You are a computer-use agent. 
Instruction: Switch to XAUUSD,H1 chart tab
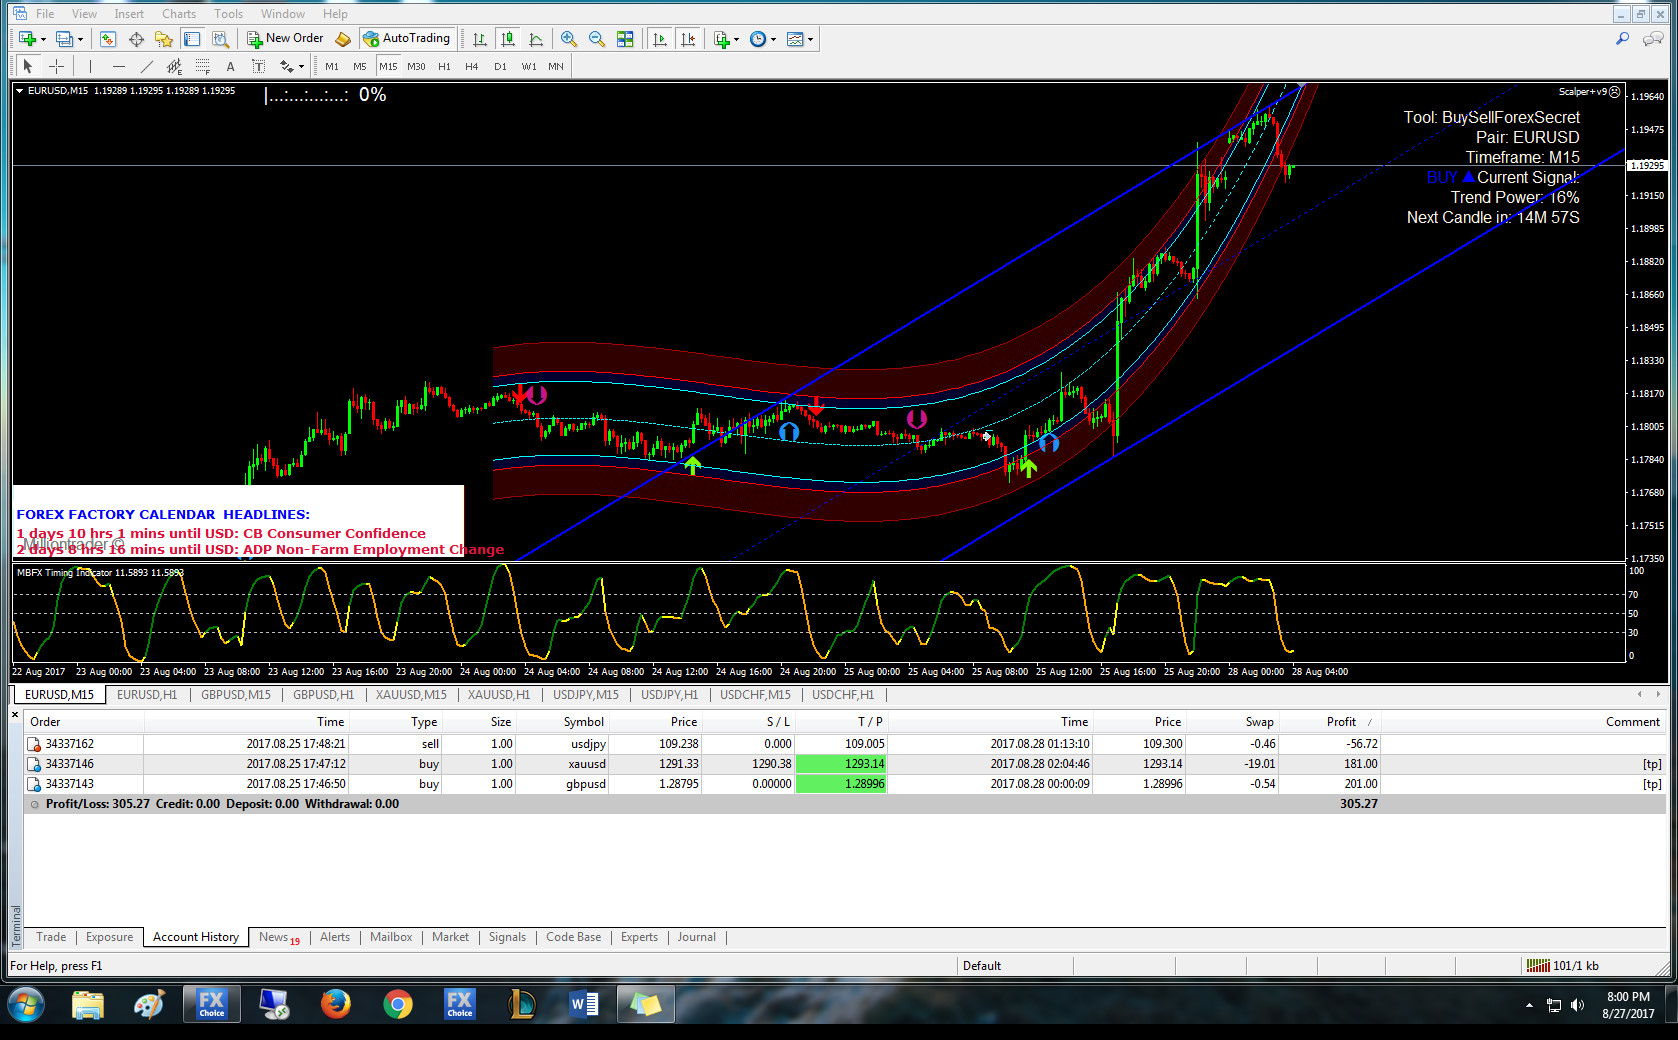pos(499,694)
